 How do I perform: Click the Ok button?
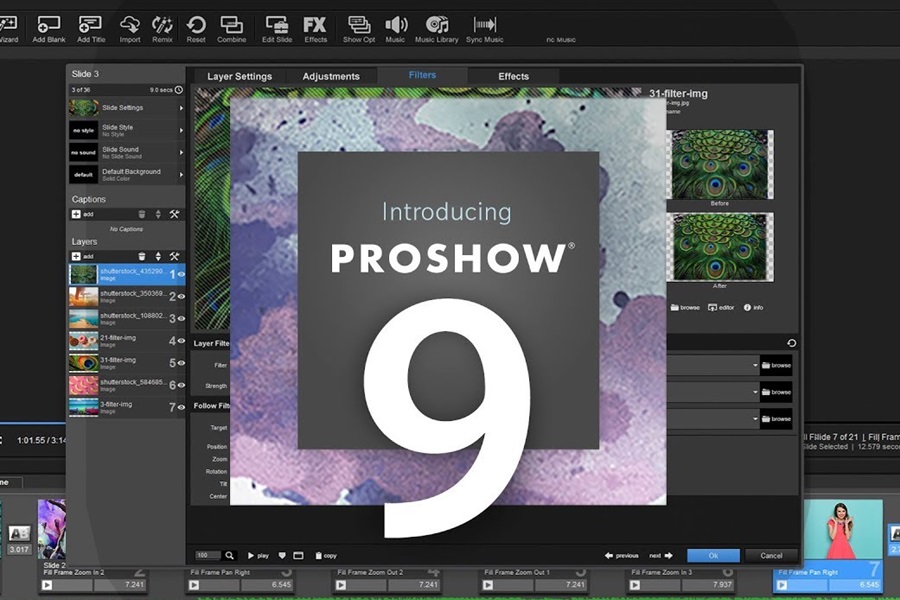(714, 555)
